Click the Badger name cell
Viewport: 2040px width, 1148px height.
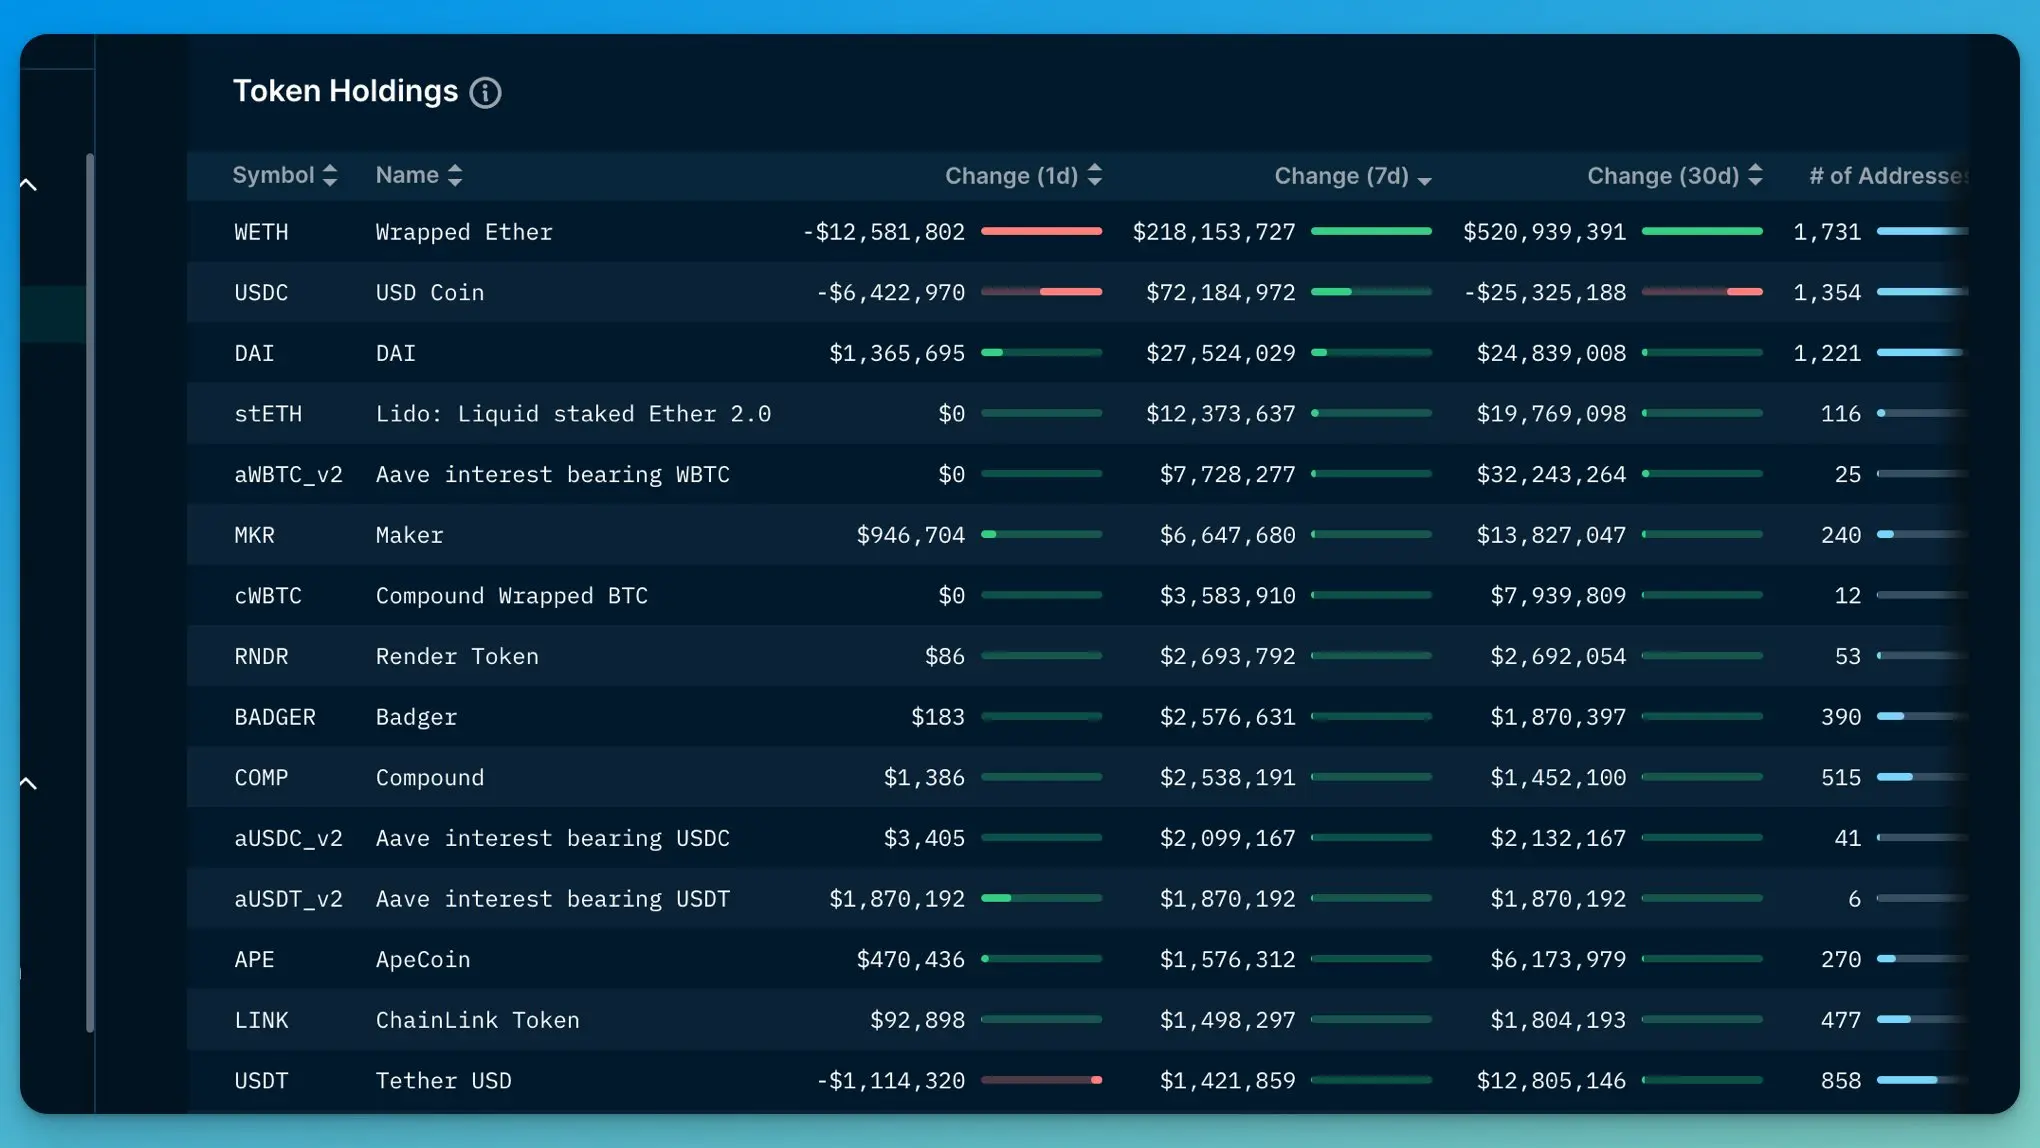[x=416, y=718]
